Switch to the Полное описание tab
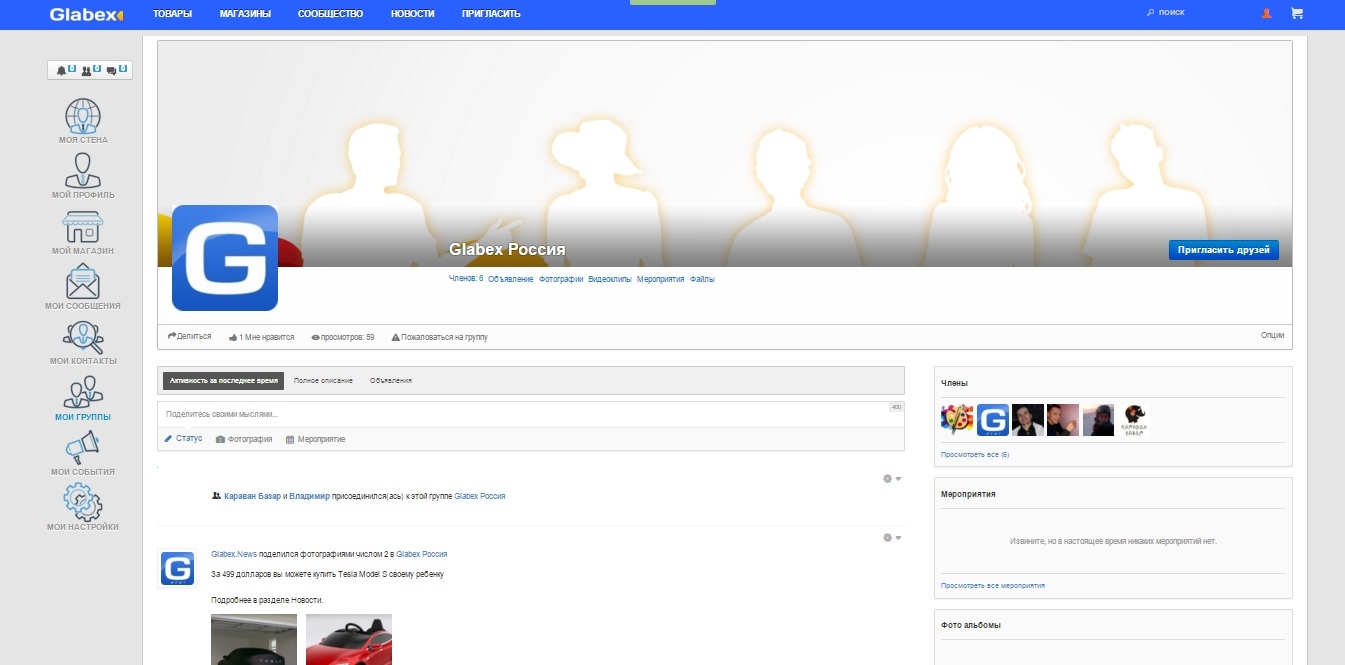This screenshot has width=1345, height=665. pyautogui.click(x=322, y=381)
